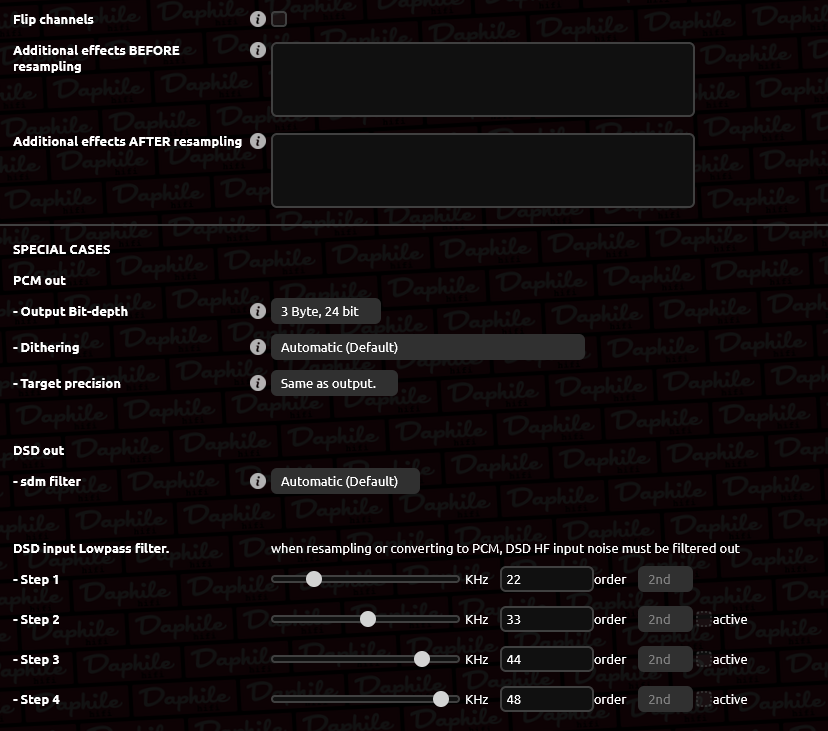Focus the Step 2 KHz field showing 33
The width and height of the screenshot is (828, 731).
point(547,619)
